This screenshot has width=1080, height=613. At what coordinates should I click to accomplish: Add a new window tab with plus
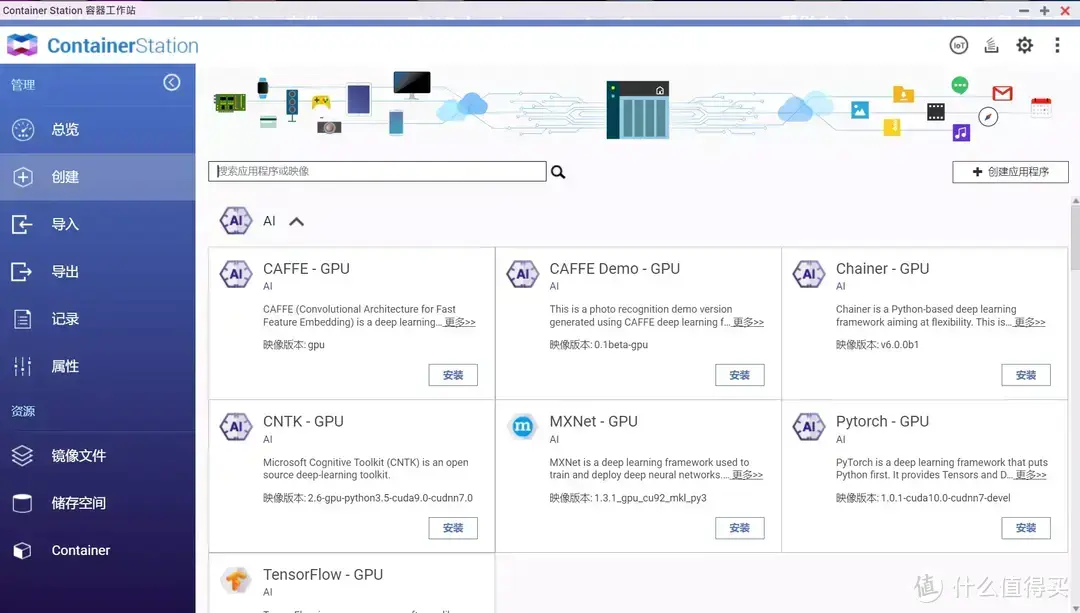[1044, 10]
